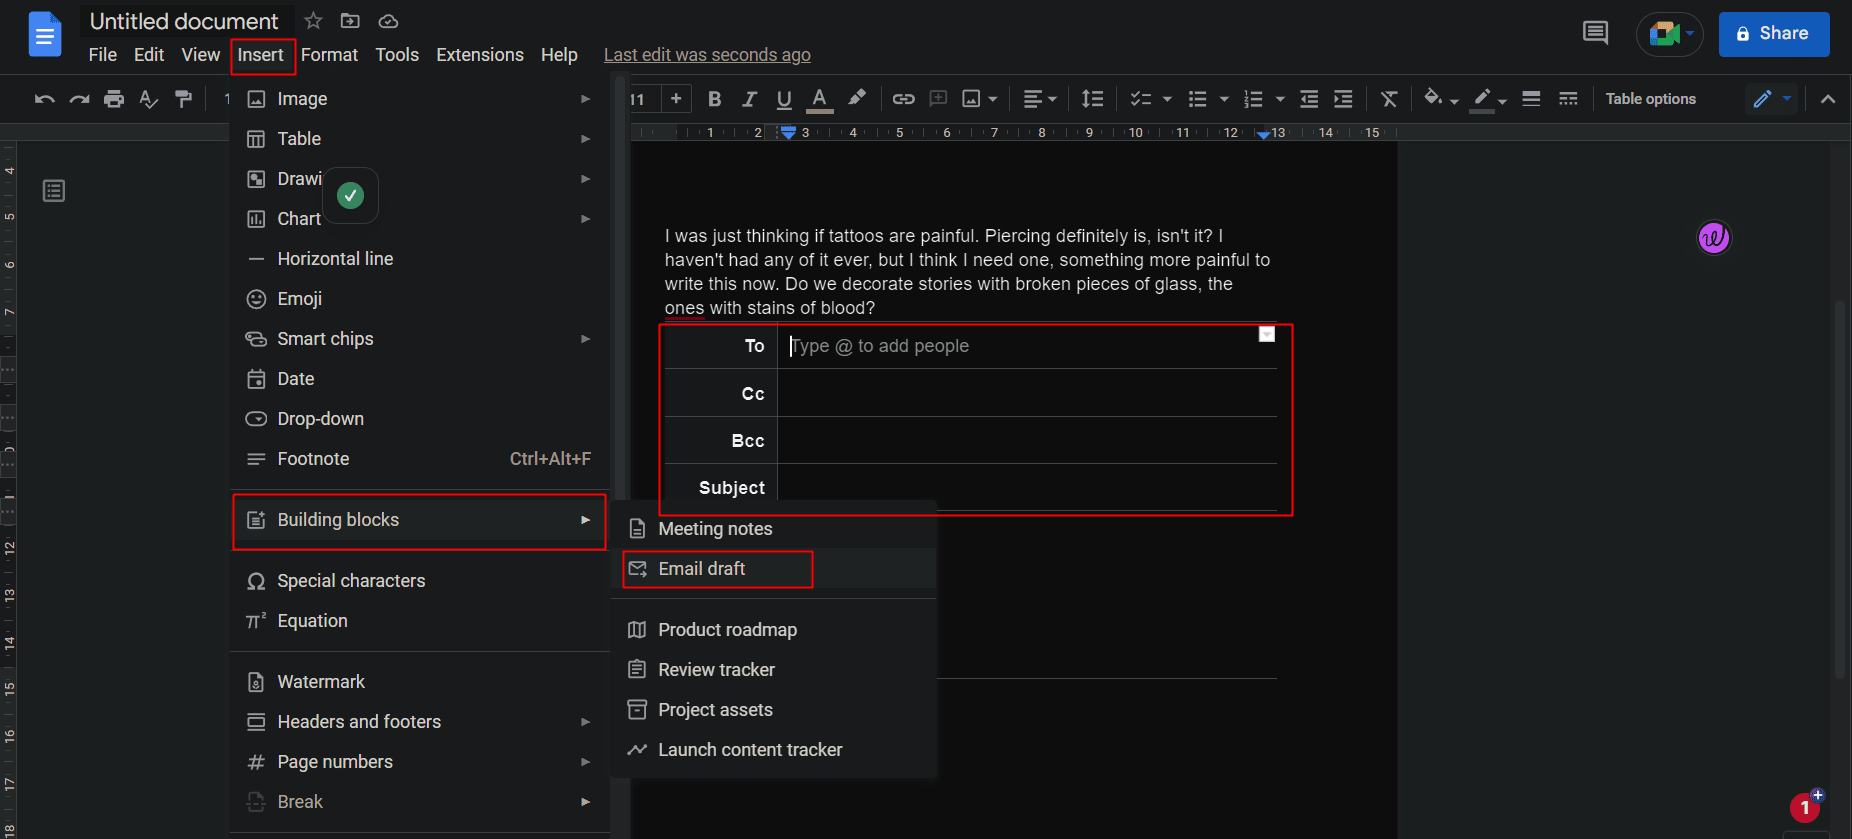This screenshot has height=839, width=1852.
Task: Toggle Underline formatting
Action: pos(784,99)
